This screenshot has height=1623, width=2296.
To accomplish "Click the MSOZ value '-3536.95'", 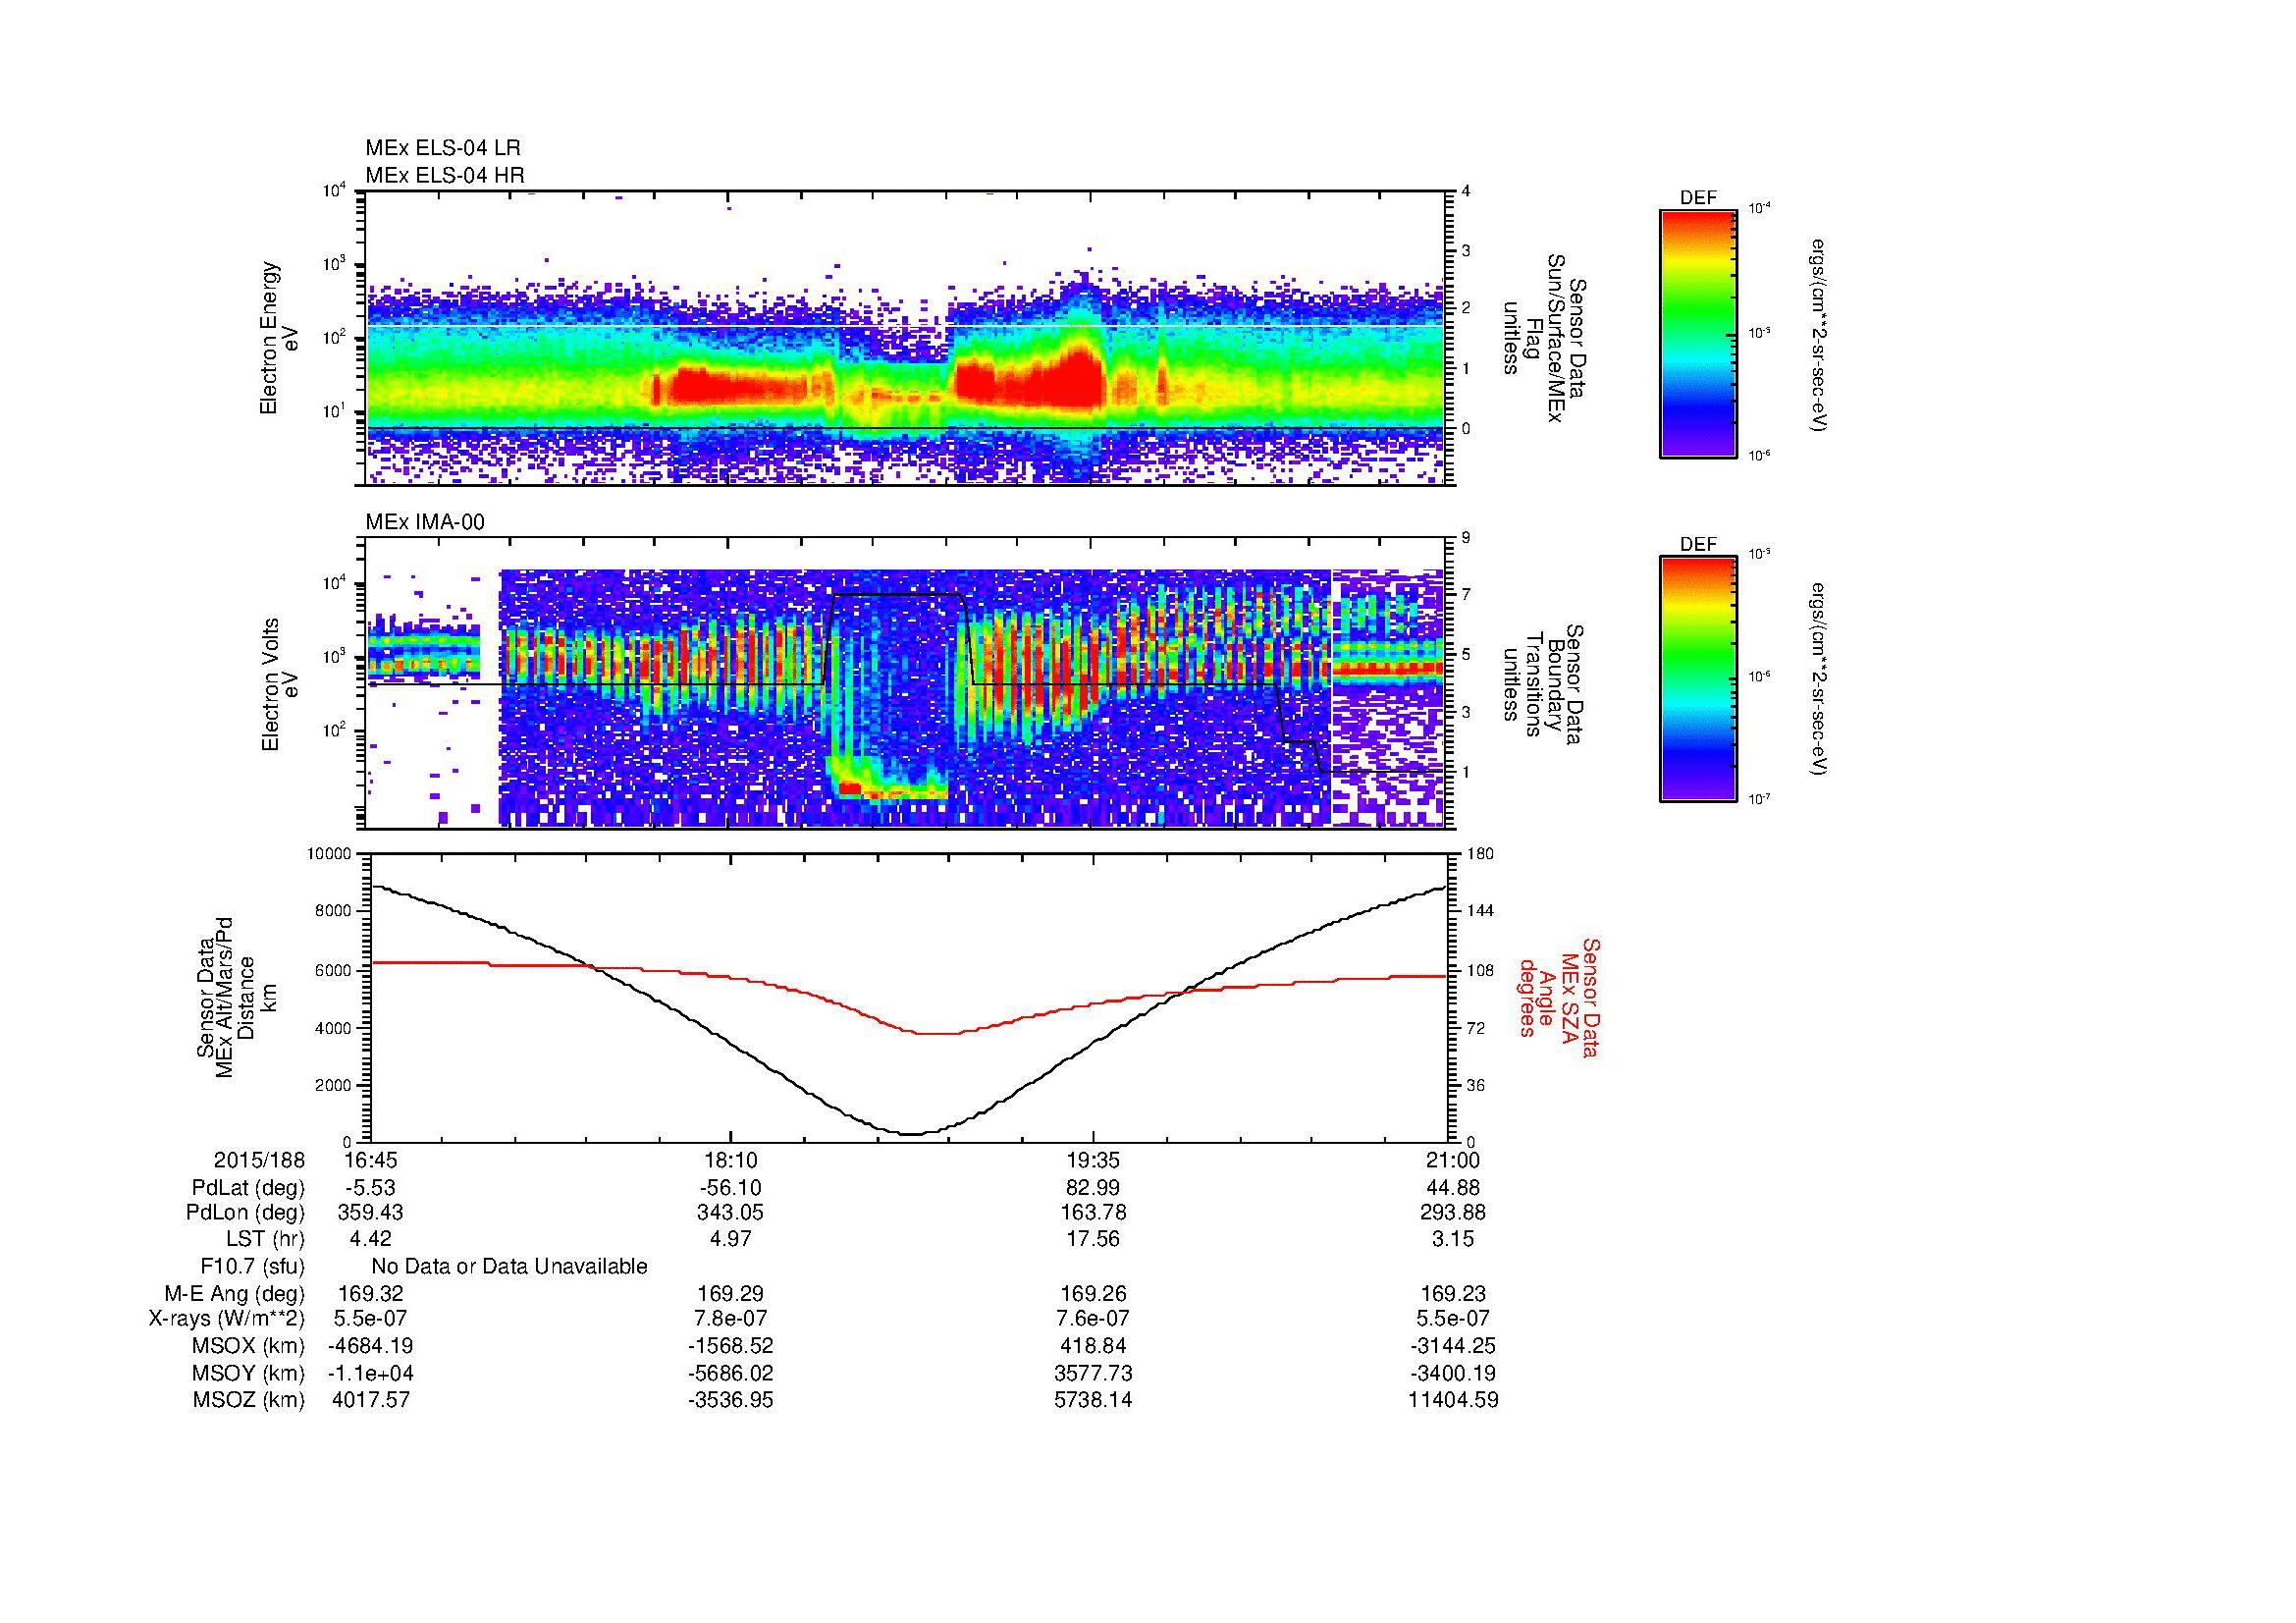I will (731, 1400).
